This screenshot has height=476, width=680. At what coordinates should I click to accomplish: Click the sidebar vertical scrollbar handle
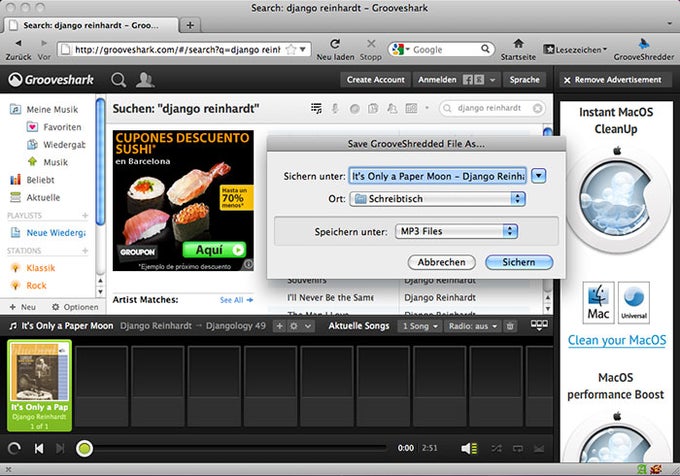pyautogui.click(x=100, y=161)
